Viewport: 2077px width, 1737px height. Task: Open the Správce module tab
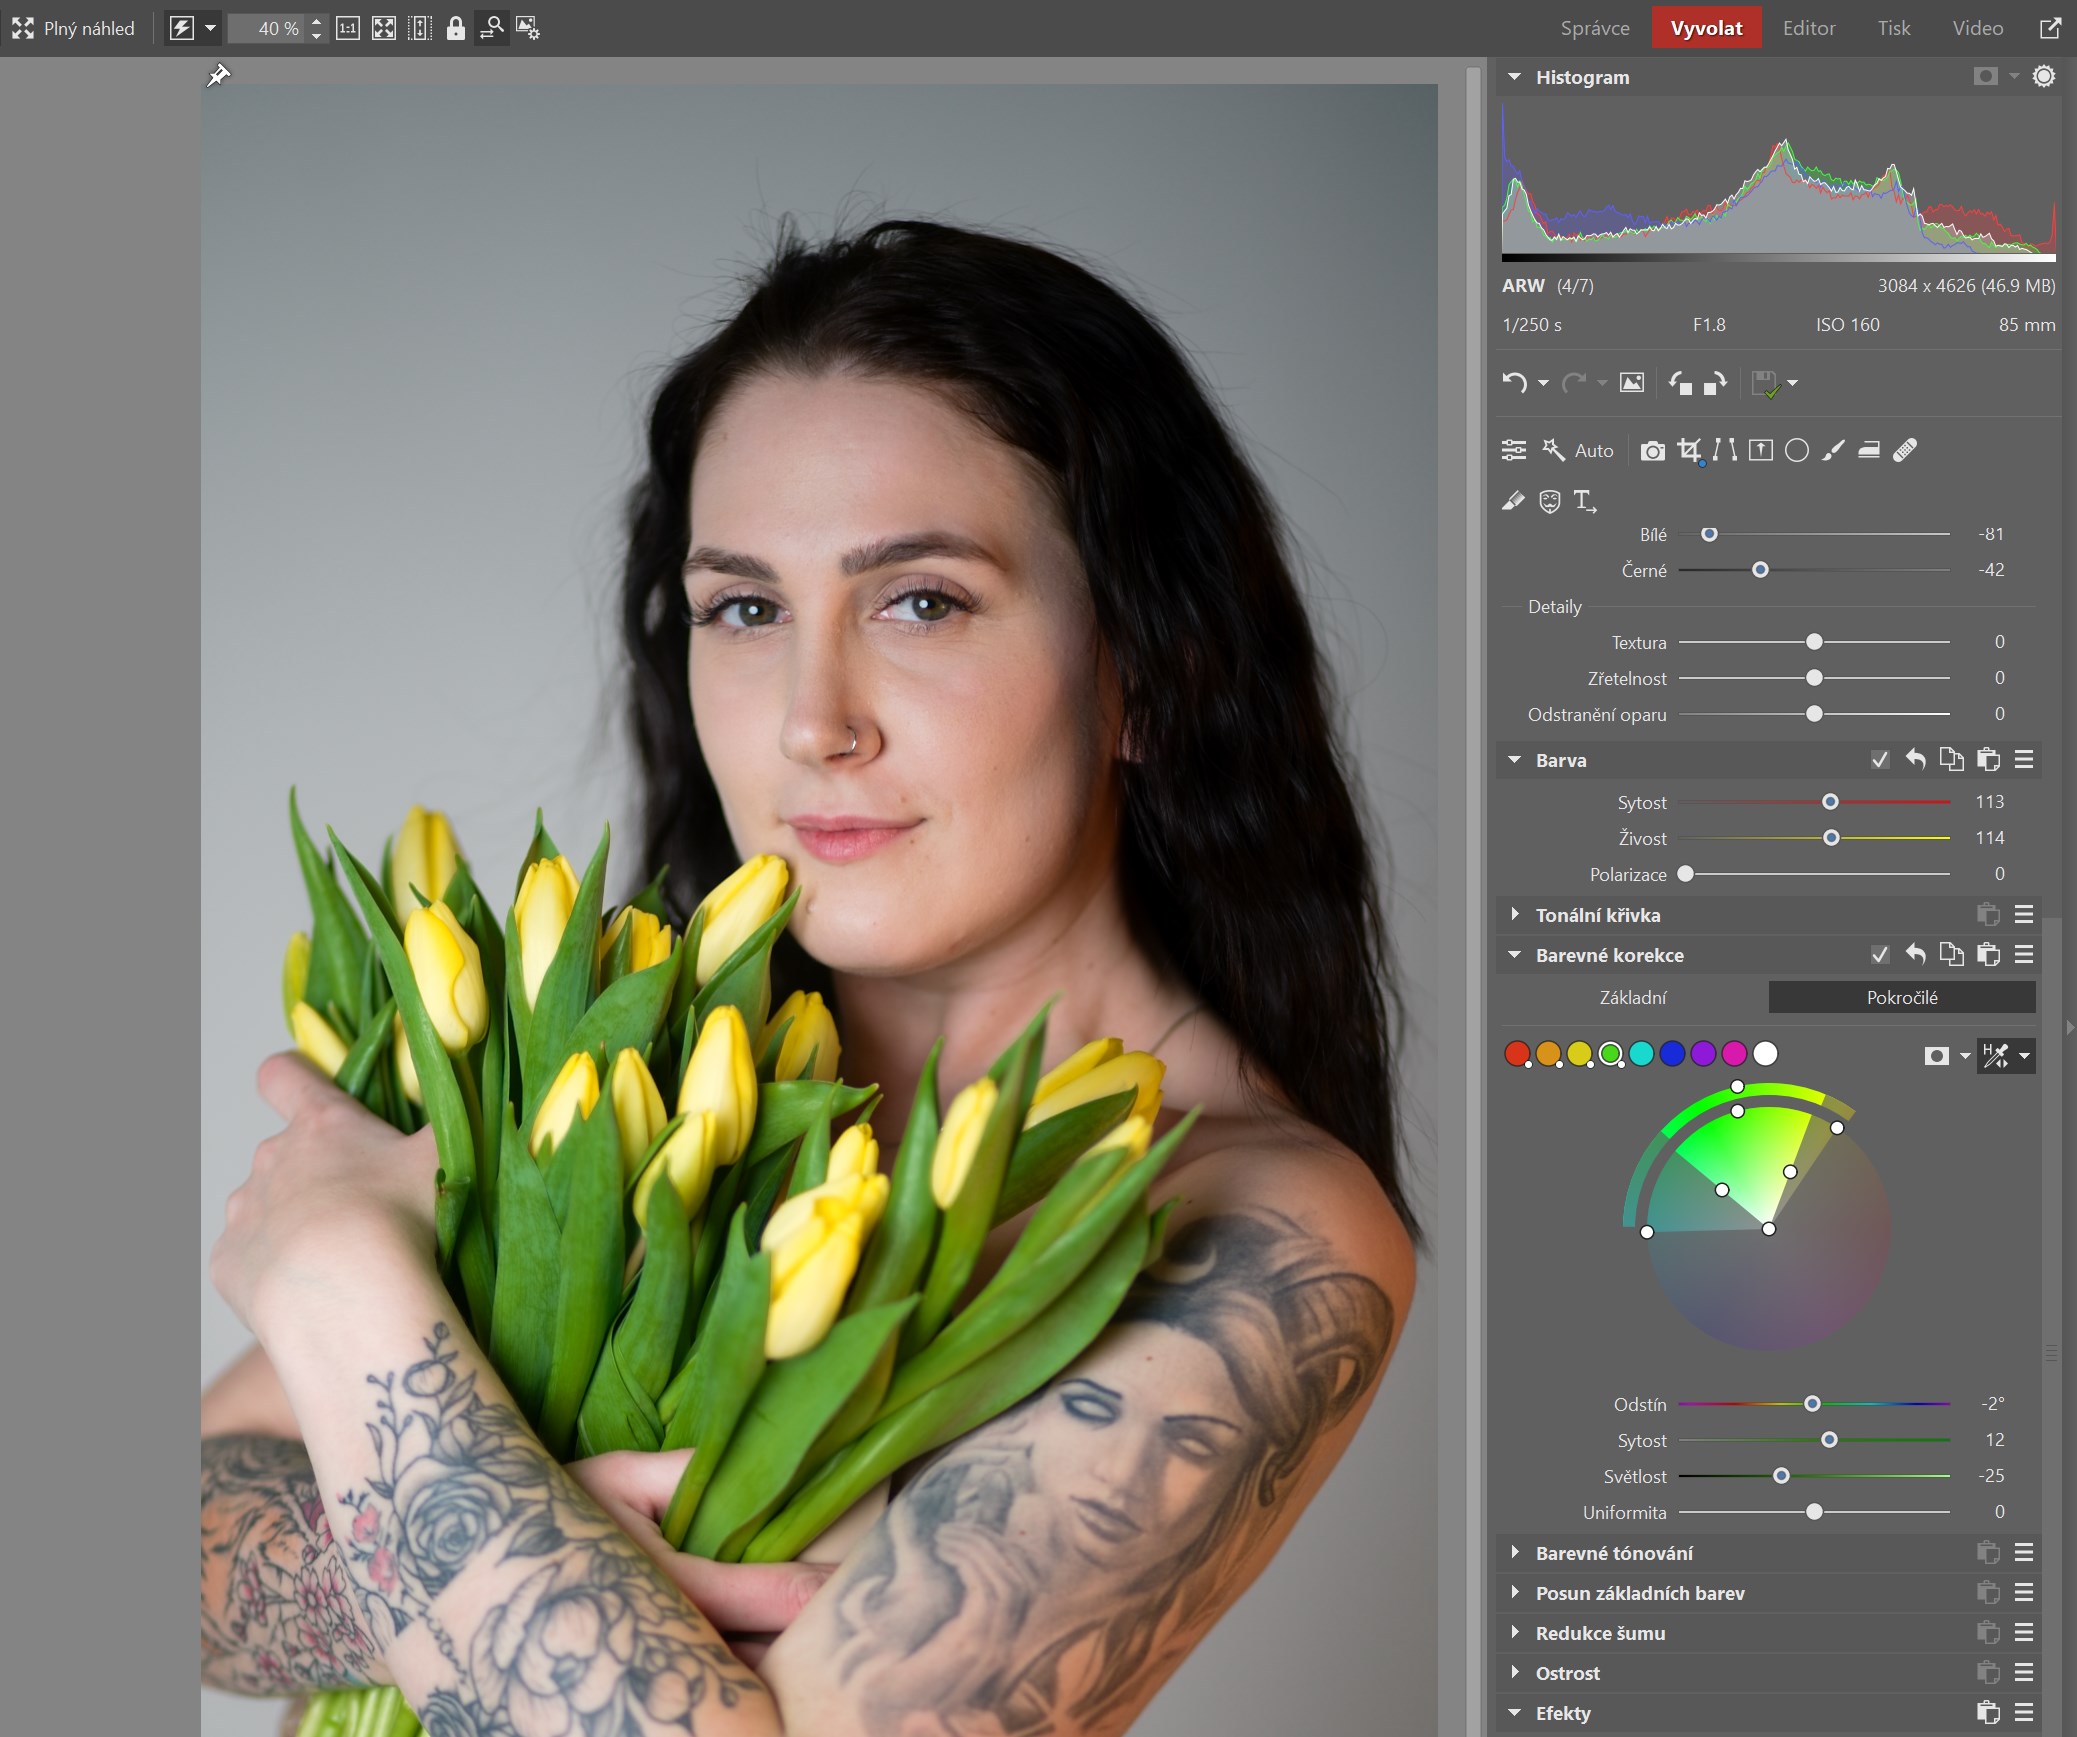[x=1594, y=28]
